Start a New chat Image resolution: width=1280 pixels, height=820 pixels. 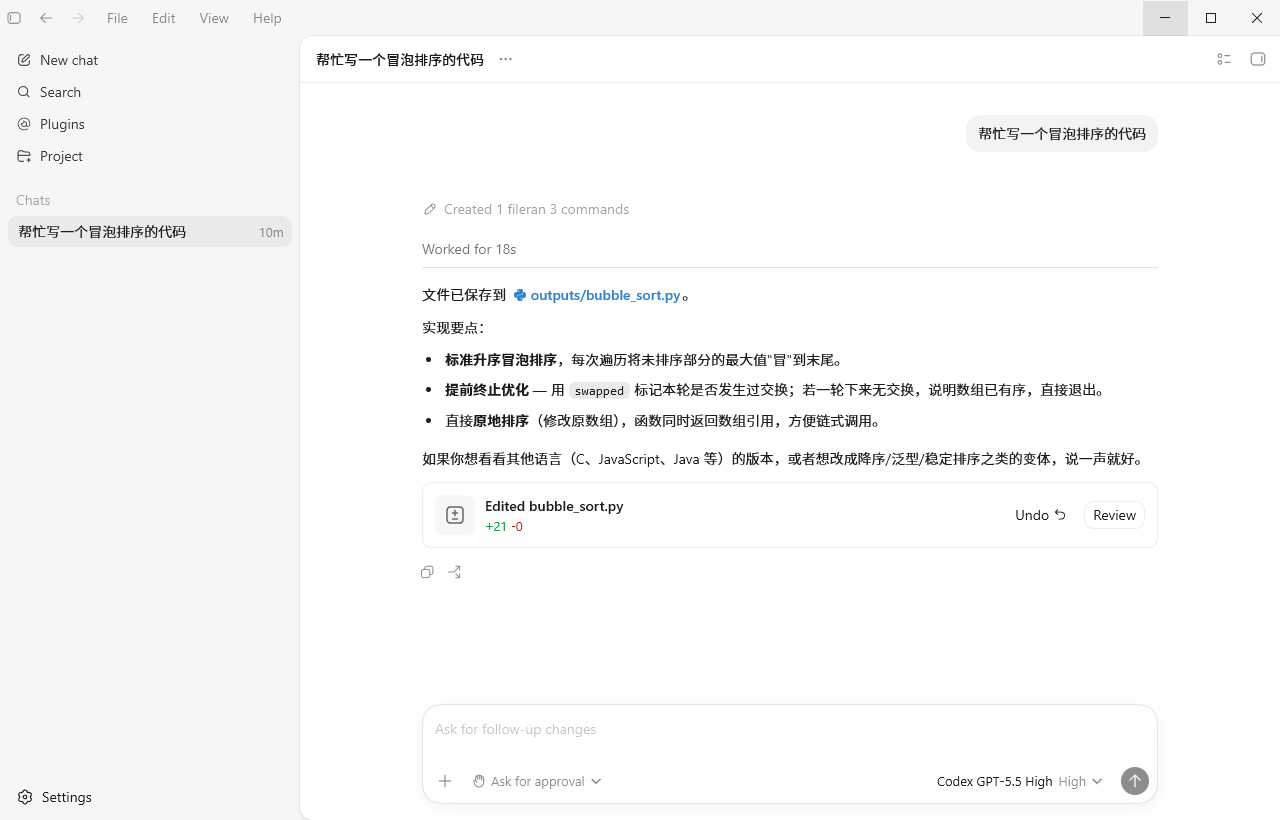(150, 60)
